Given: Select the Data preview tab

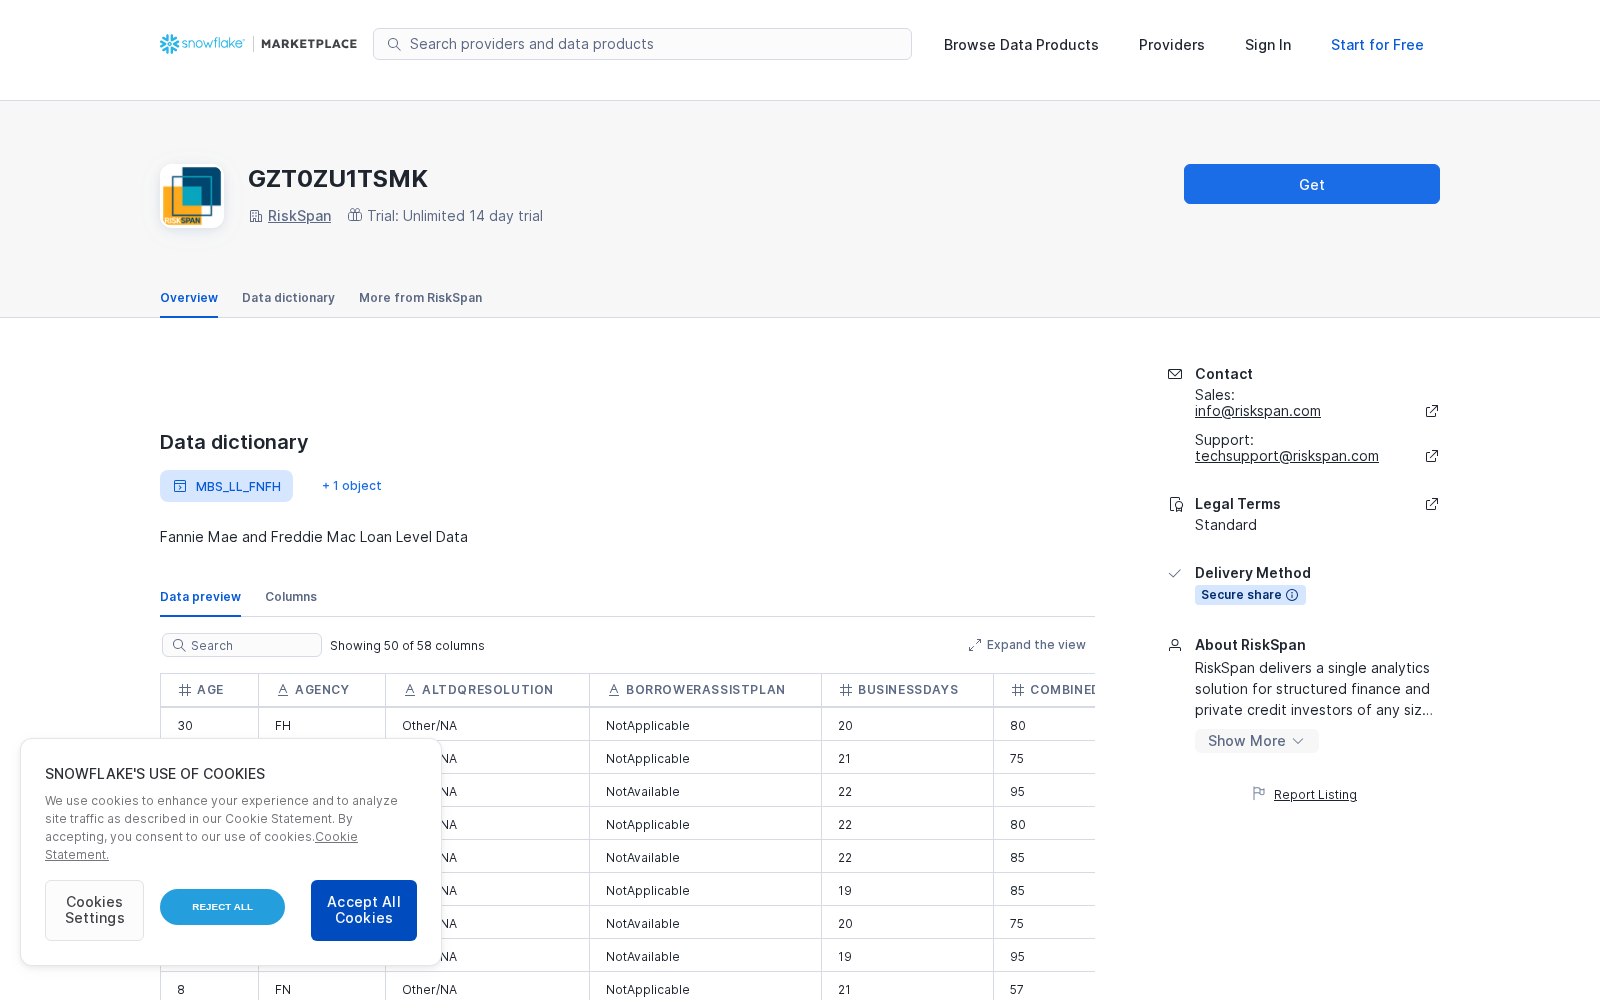Looking at the screenshot, I should click(200, 597).
